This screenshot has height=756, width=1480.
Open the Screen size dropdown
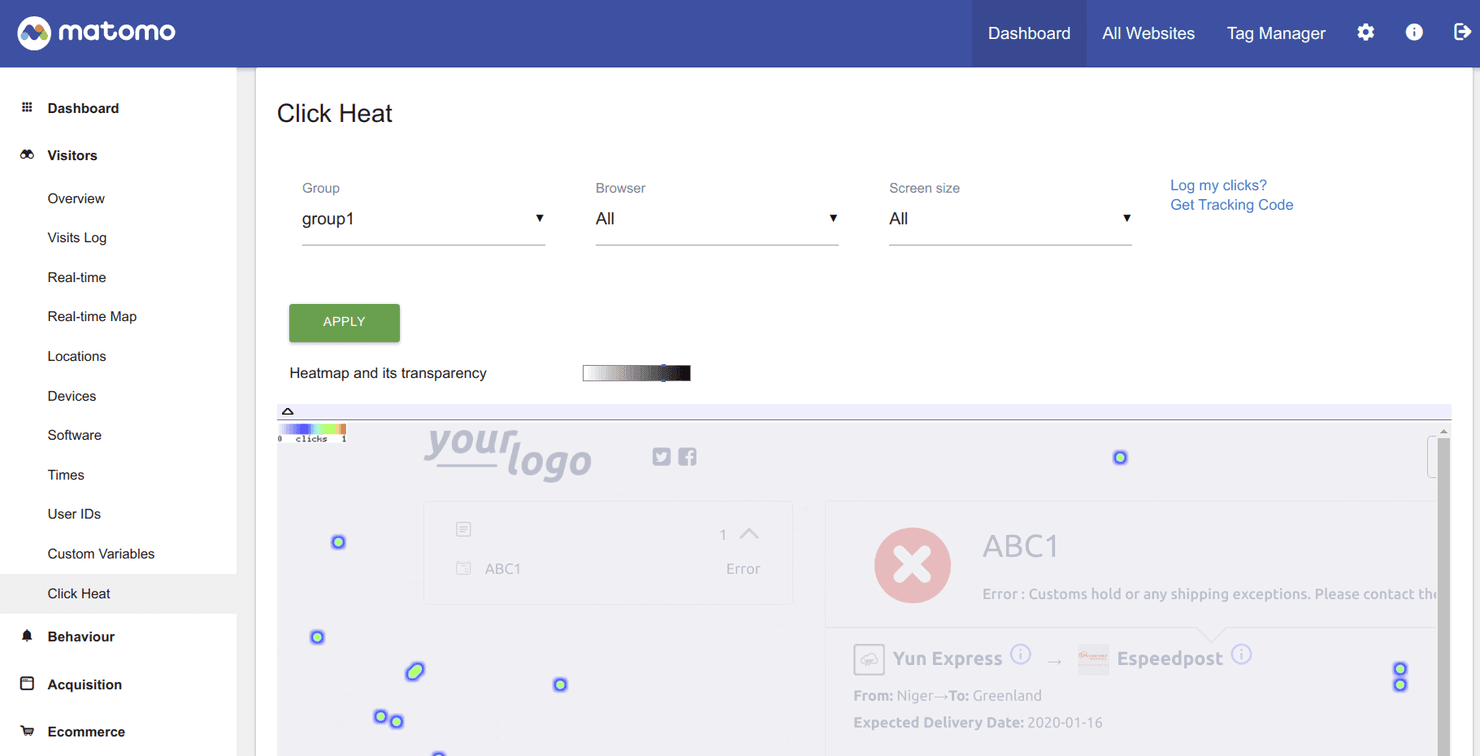[1010, 219]
